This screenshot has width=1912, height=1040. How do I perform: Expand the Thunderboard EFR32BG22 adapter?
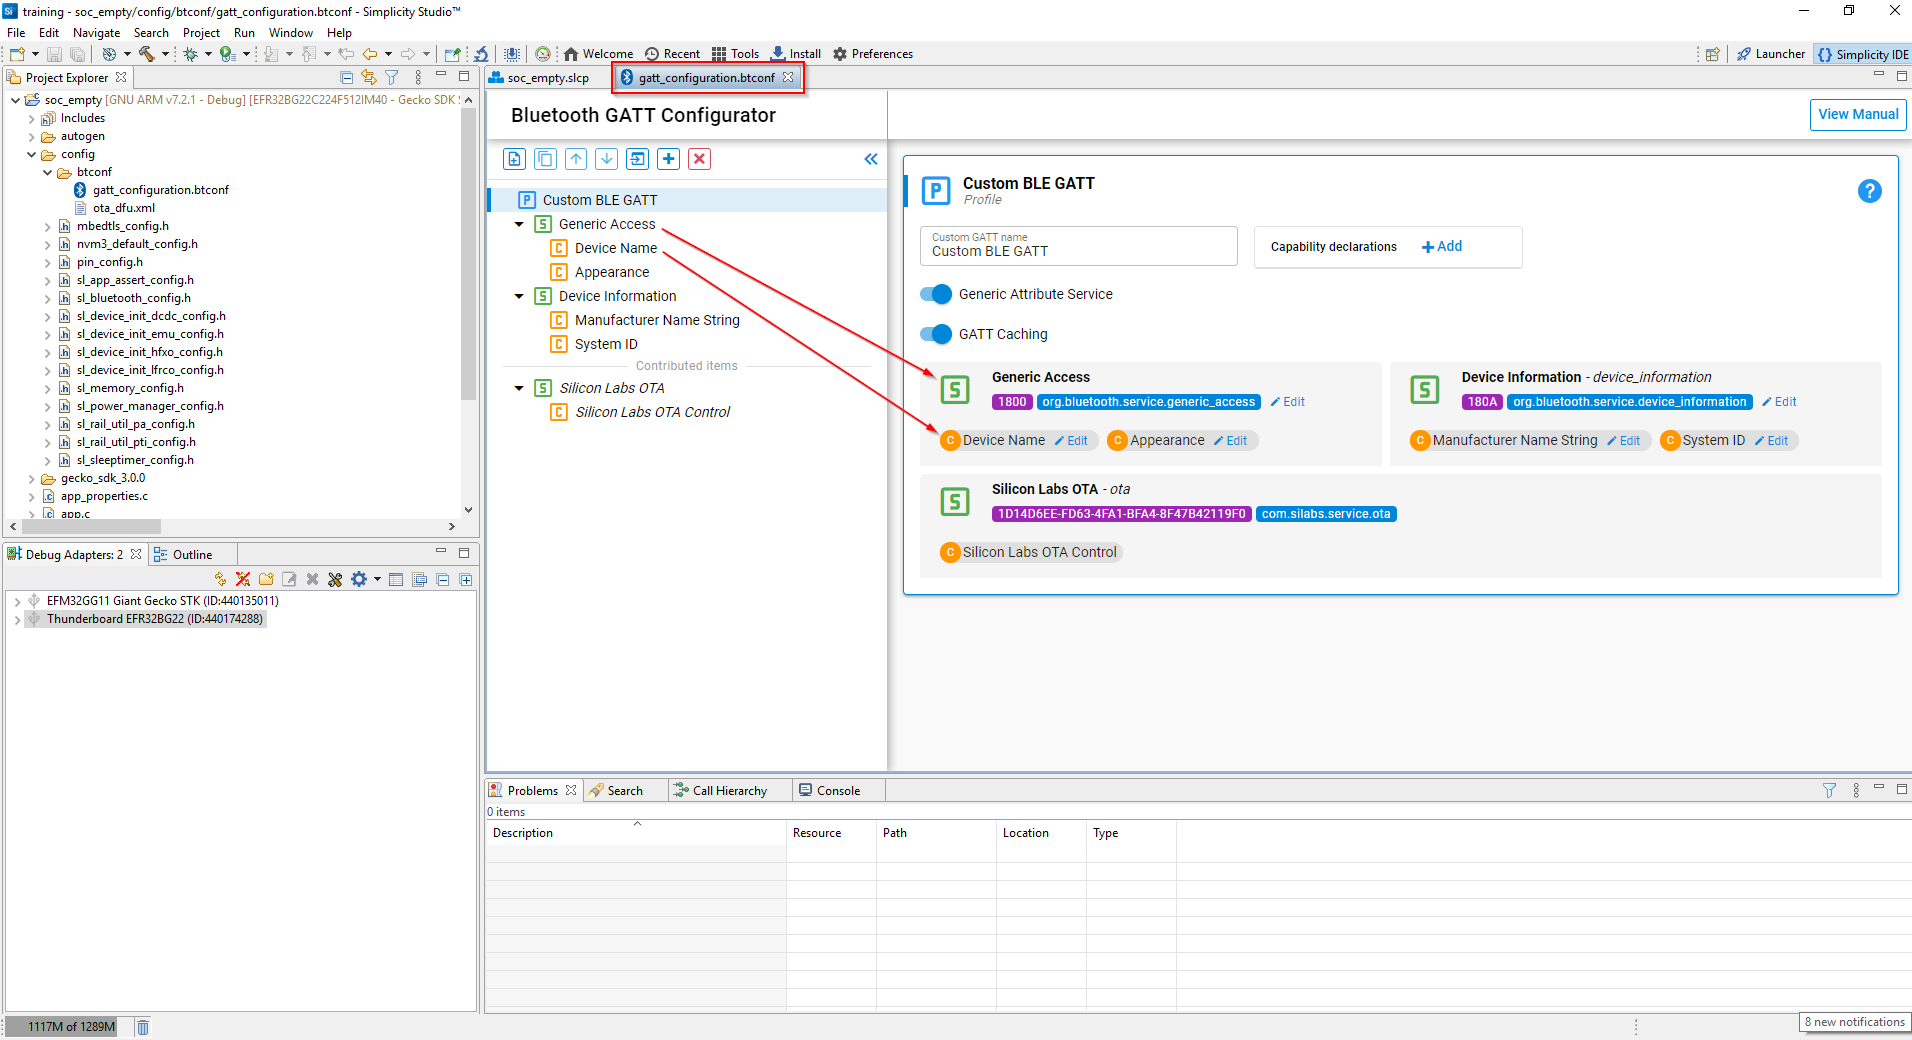pos(18,619)
